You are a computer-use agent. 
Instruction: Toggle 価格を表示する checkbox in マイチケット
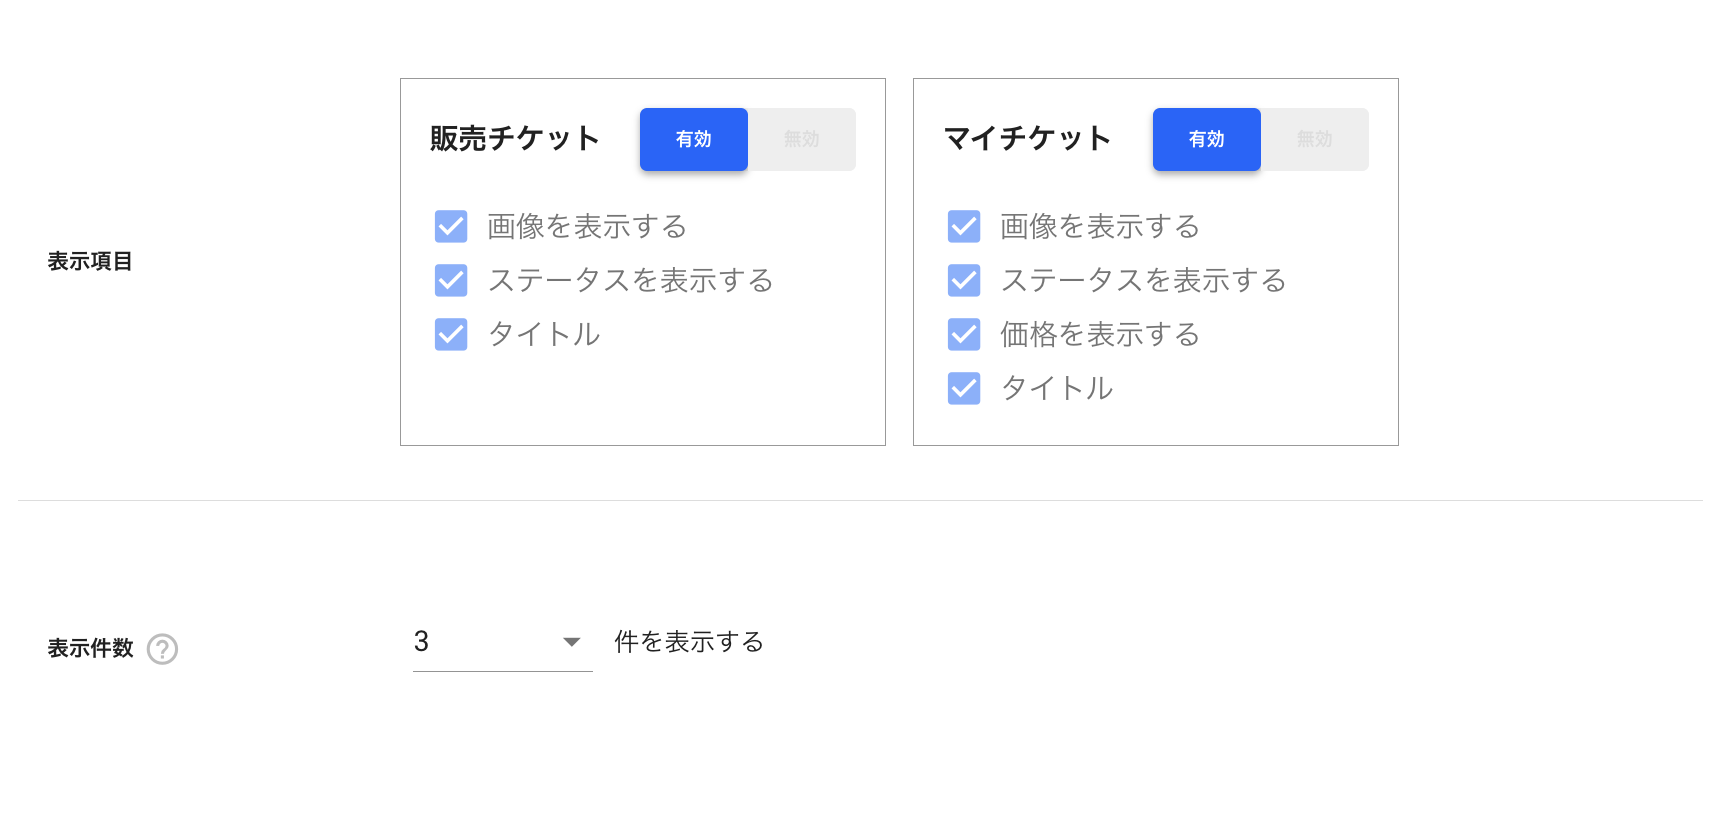(964, 334)
